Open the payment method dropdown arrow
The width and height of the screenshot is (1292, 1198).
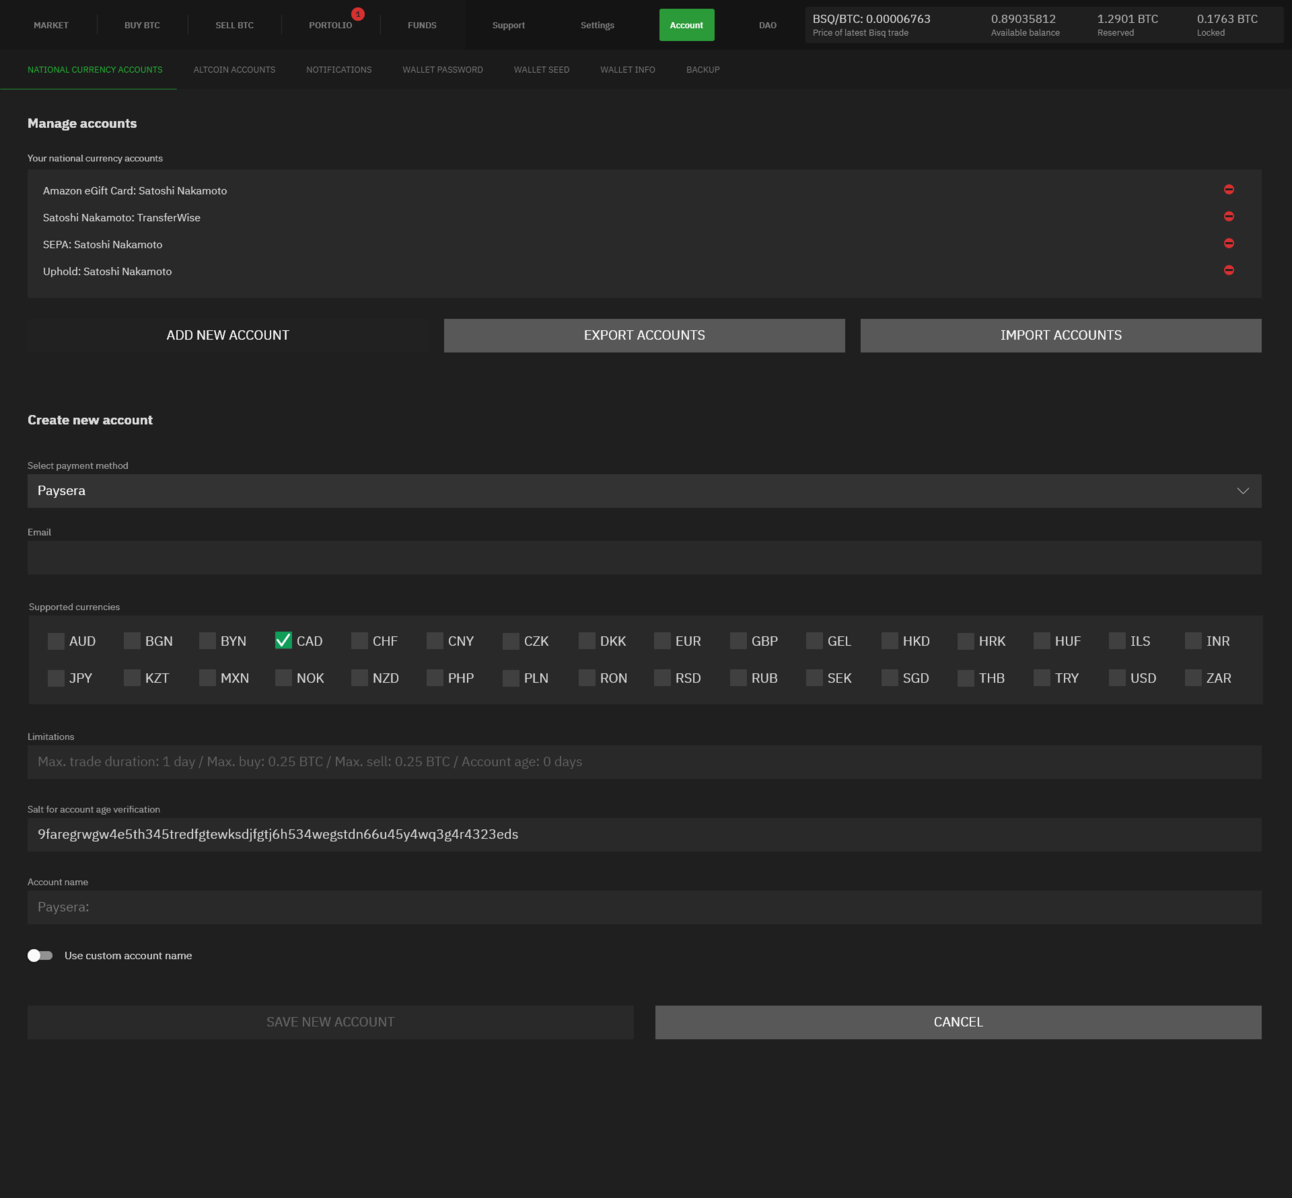(1242, 491)
